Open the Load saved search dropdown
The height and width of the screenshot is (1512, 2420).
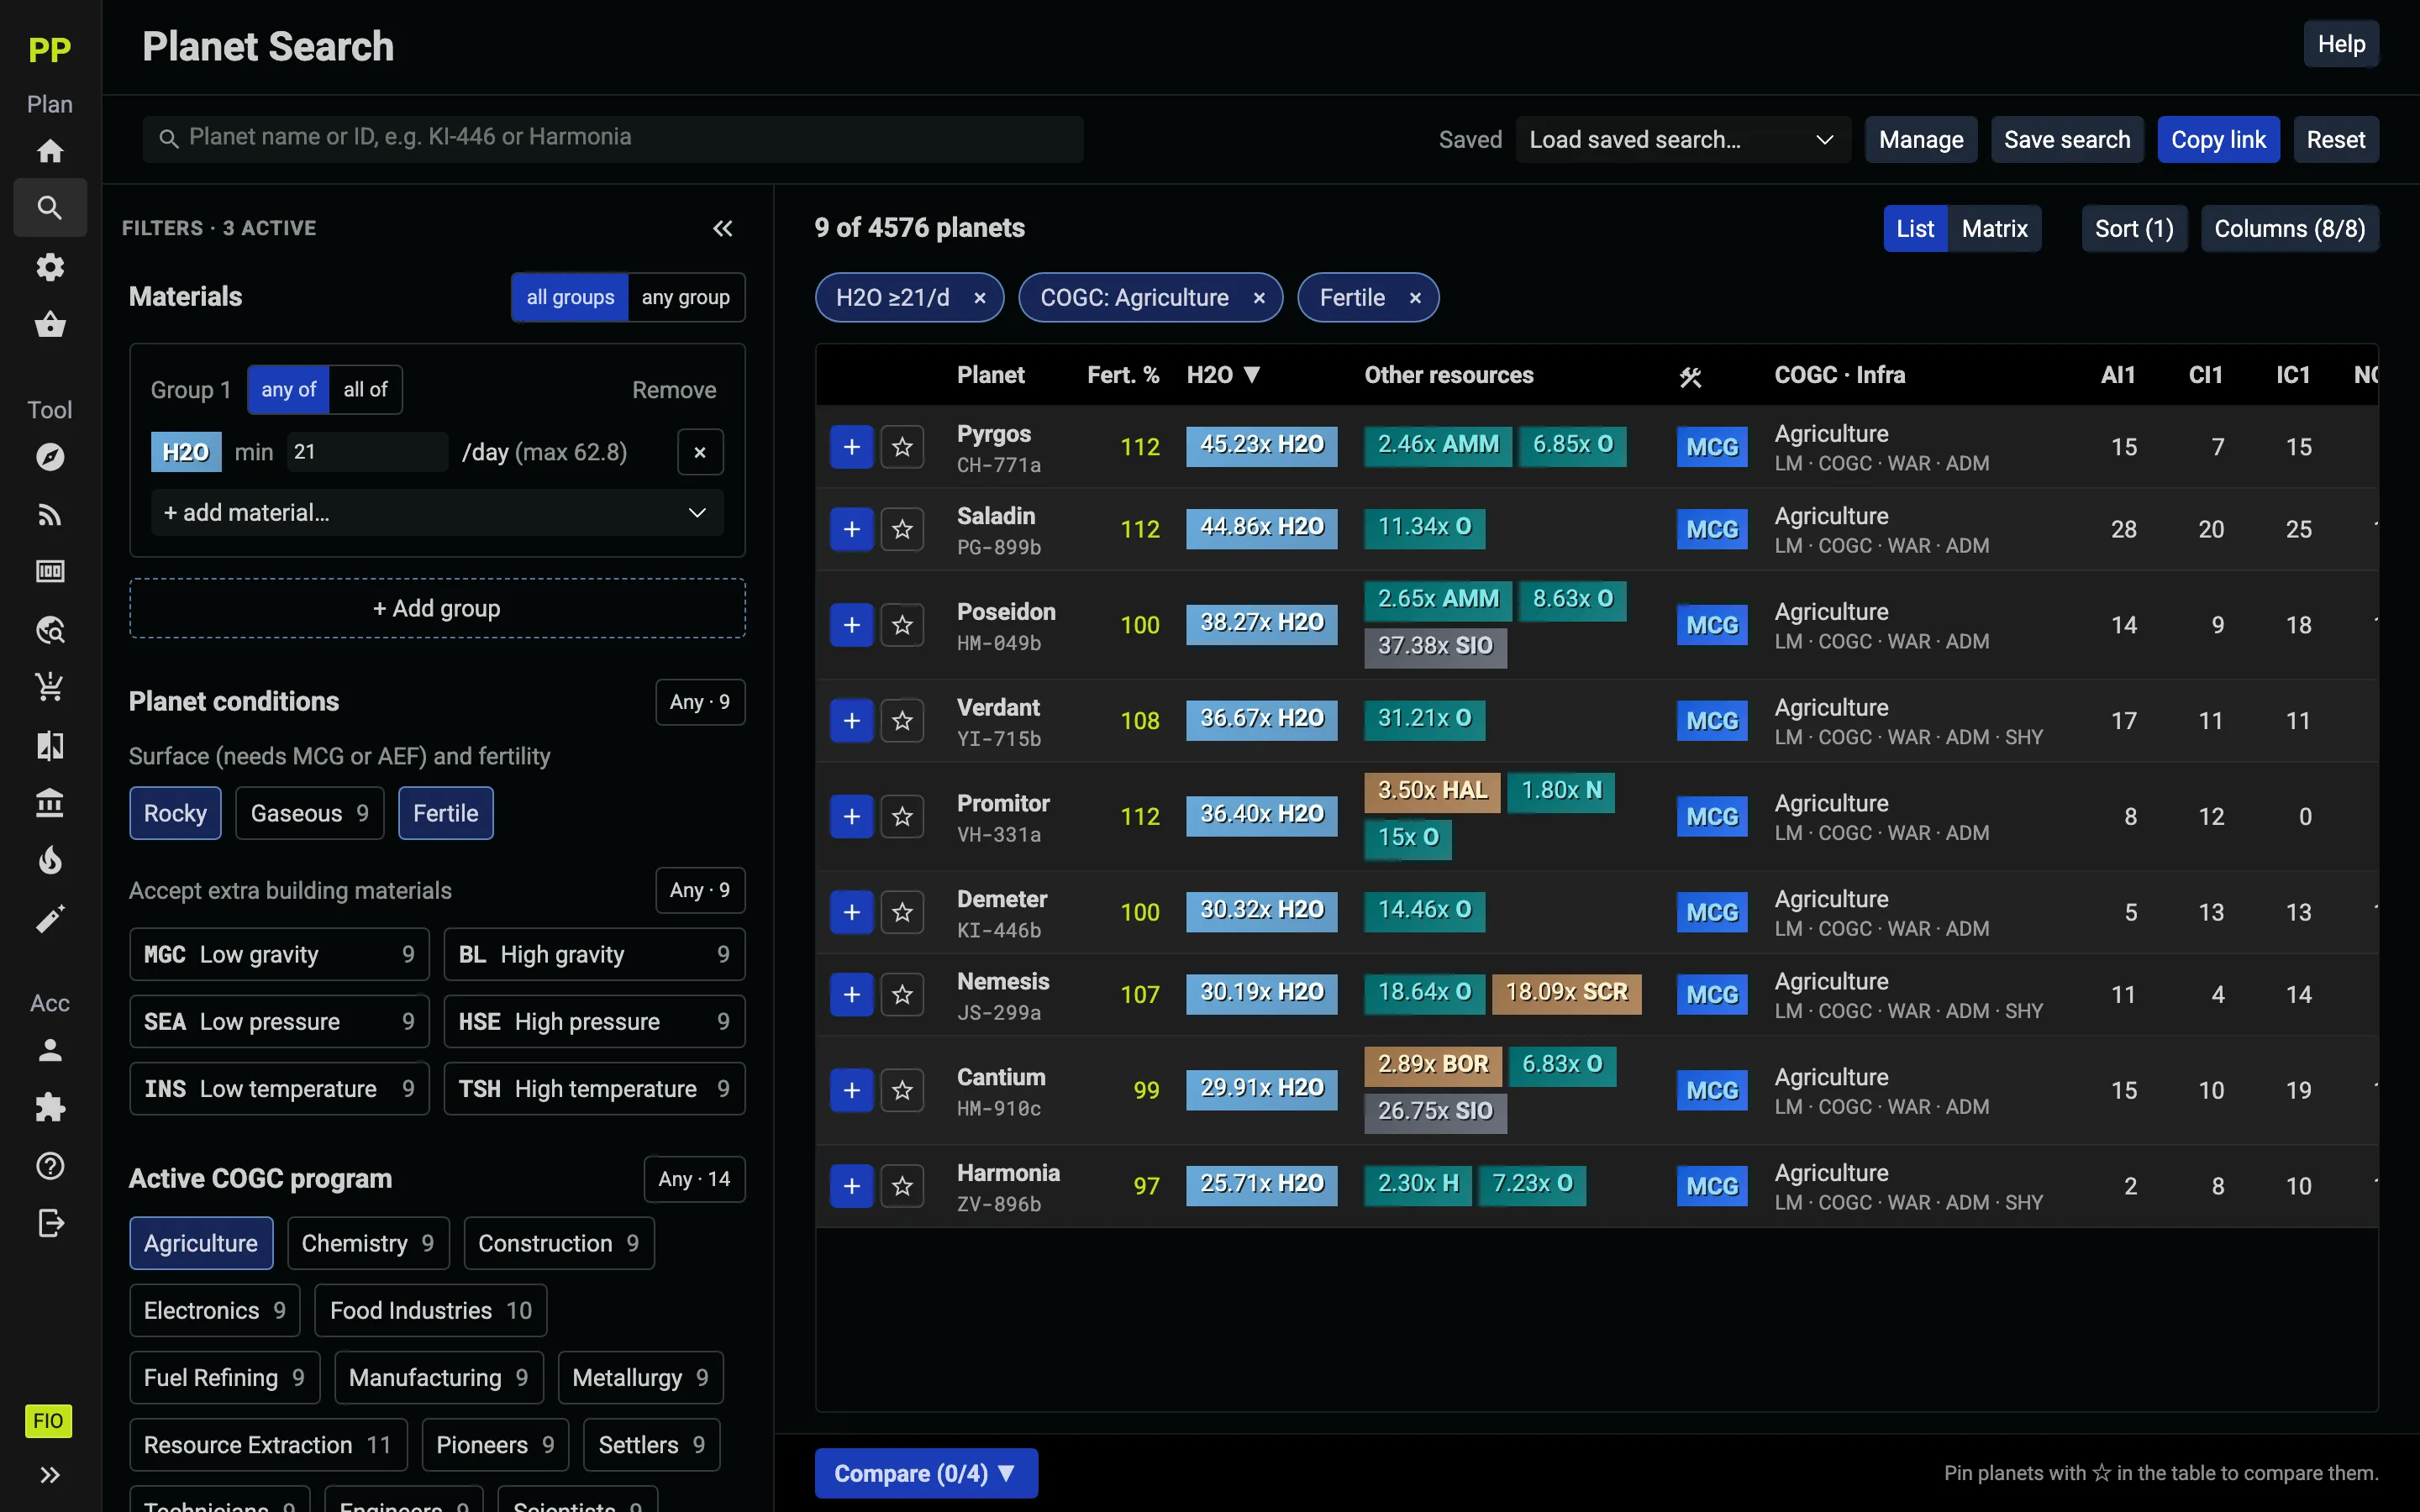tap(1683, 140)
